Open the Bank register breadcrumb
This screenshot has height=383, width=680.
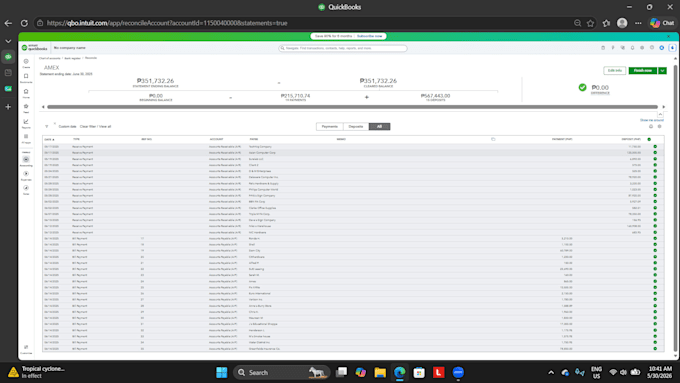click(72, 58)
